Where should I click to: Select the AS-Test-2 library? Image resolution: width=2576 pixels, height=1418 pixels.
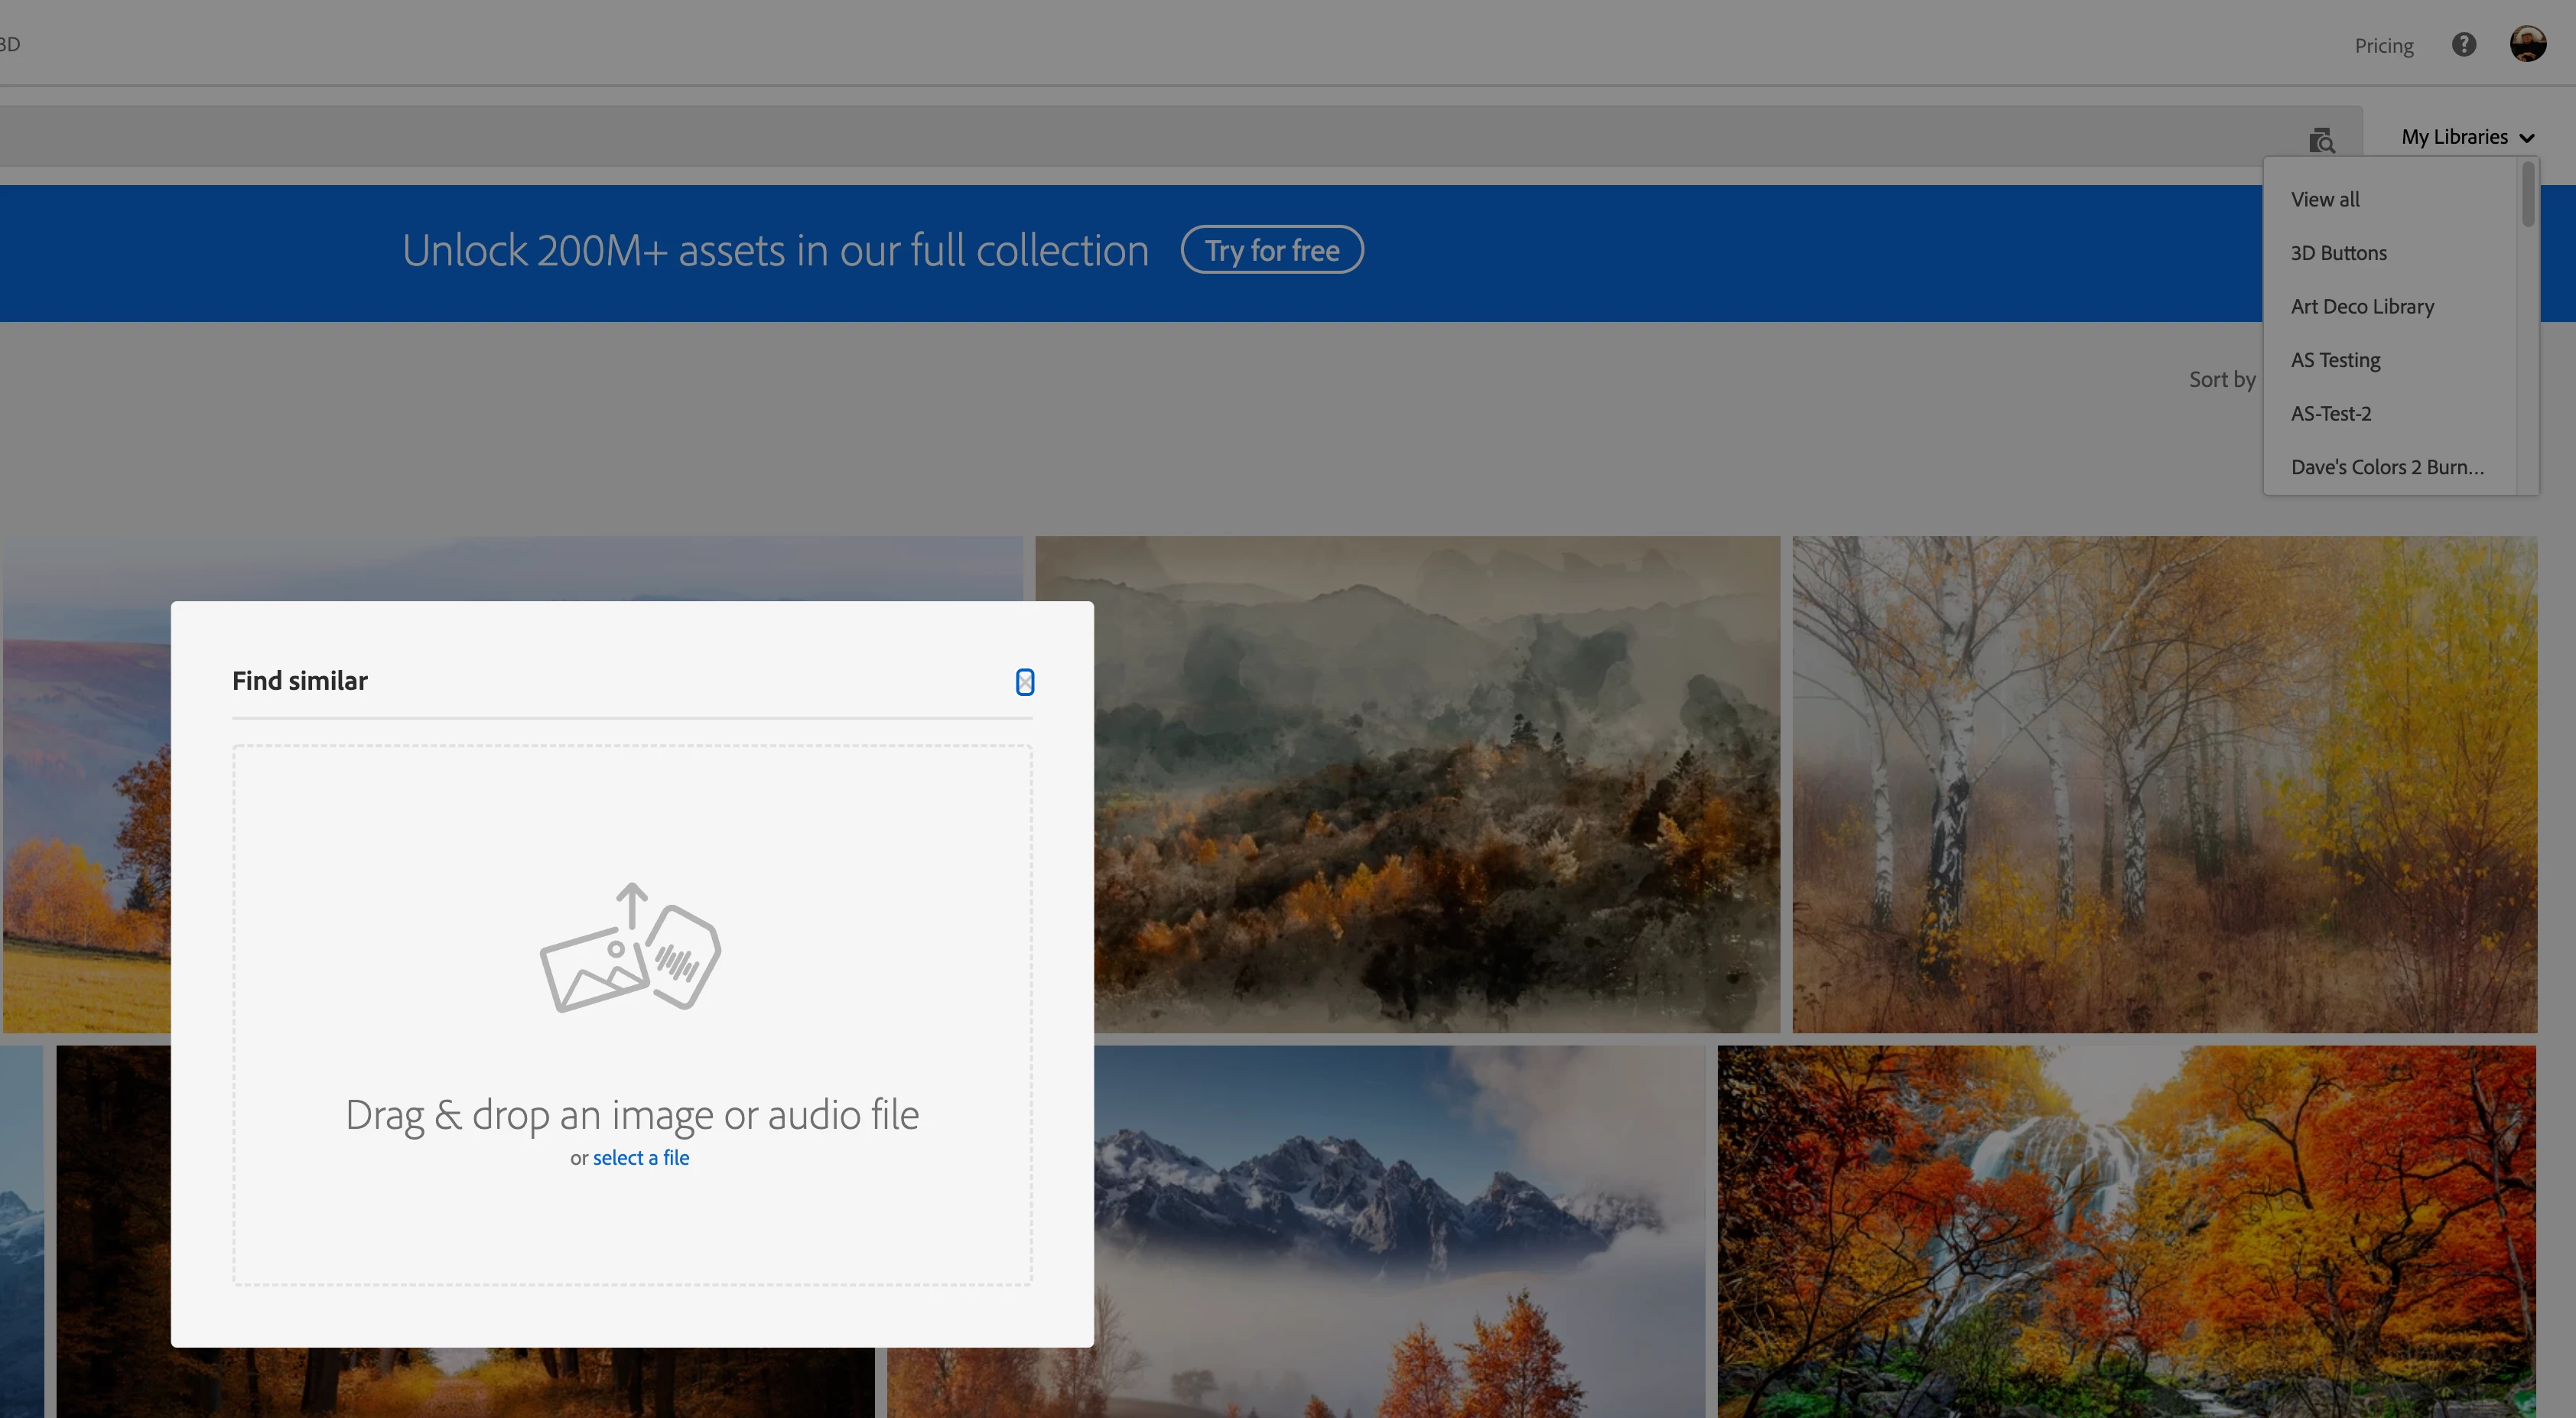point(2330,414)
